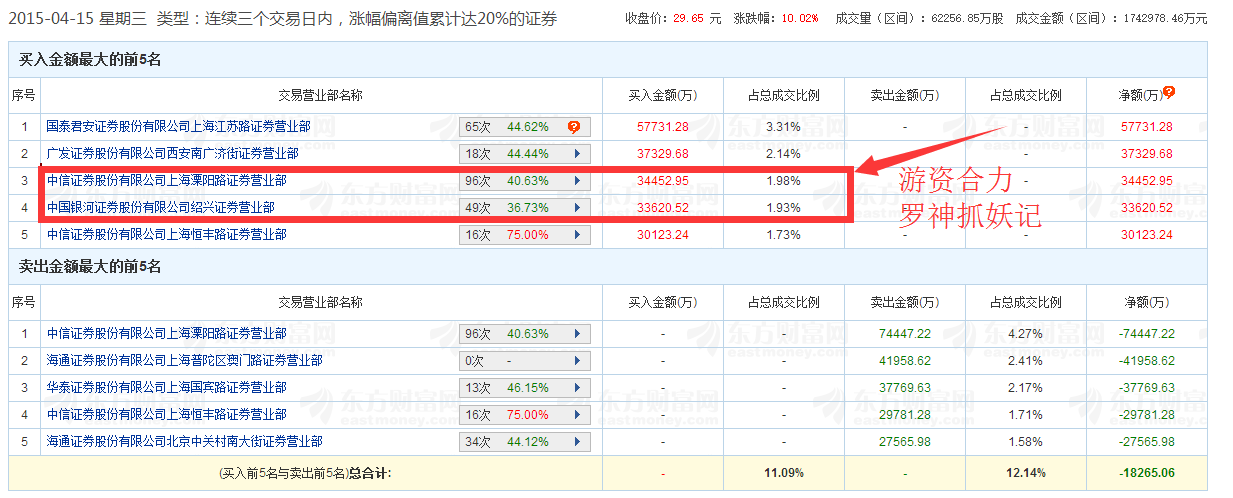This screenshot has width=1233, height=498.
Task: Select sell amount cell 41958.62
Action: (904, 361)
